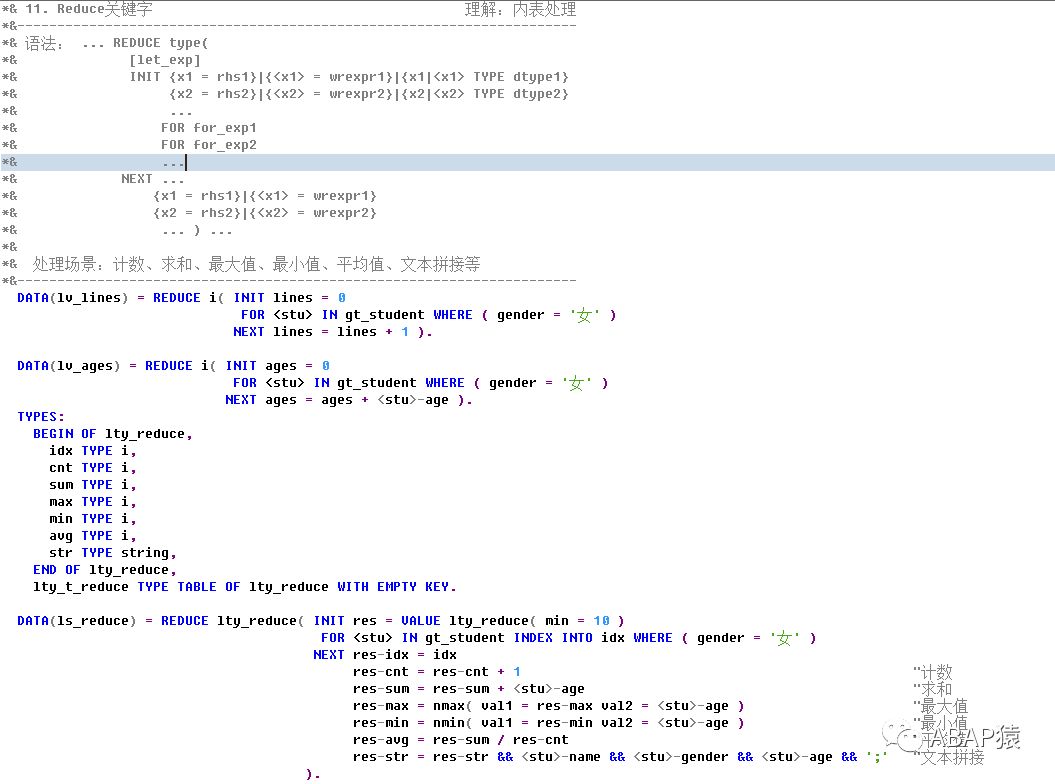Click the 'min TYPE i' field line
The height and width of the screenshot is (784, 1055).
pos(93,519)
